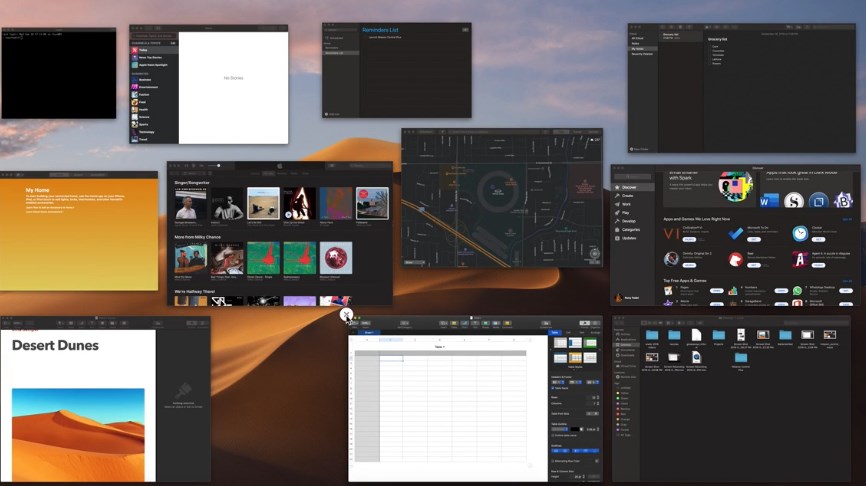Click the Bear app icon

(736, 259)
